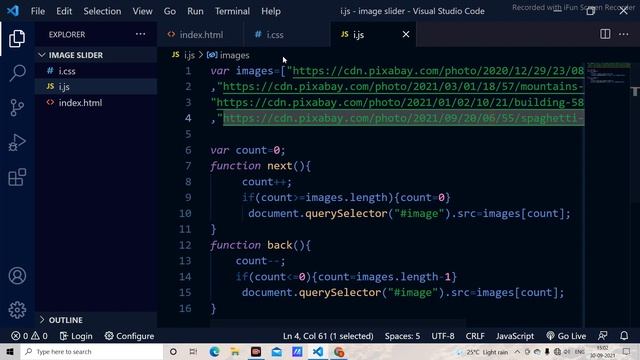Close the i.js editor tab

406,34
